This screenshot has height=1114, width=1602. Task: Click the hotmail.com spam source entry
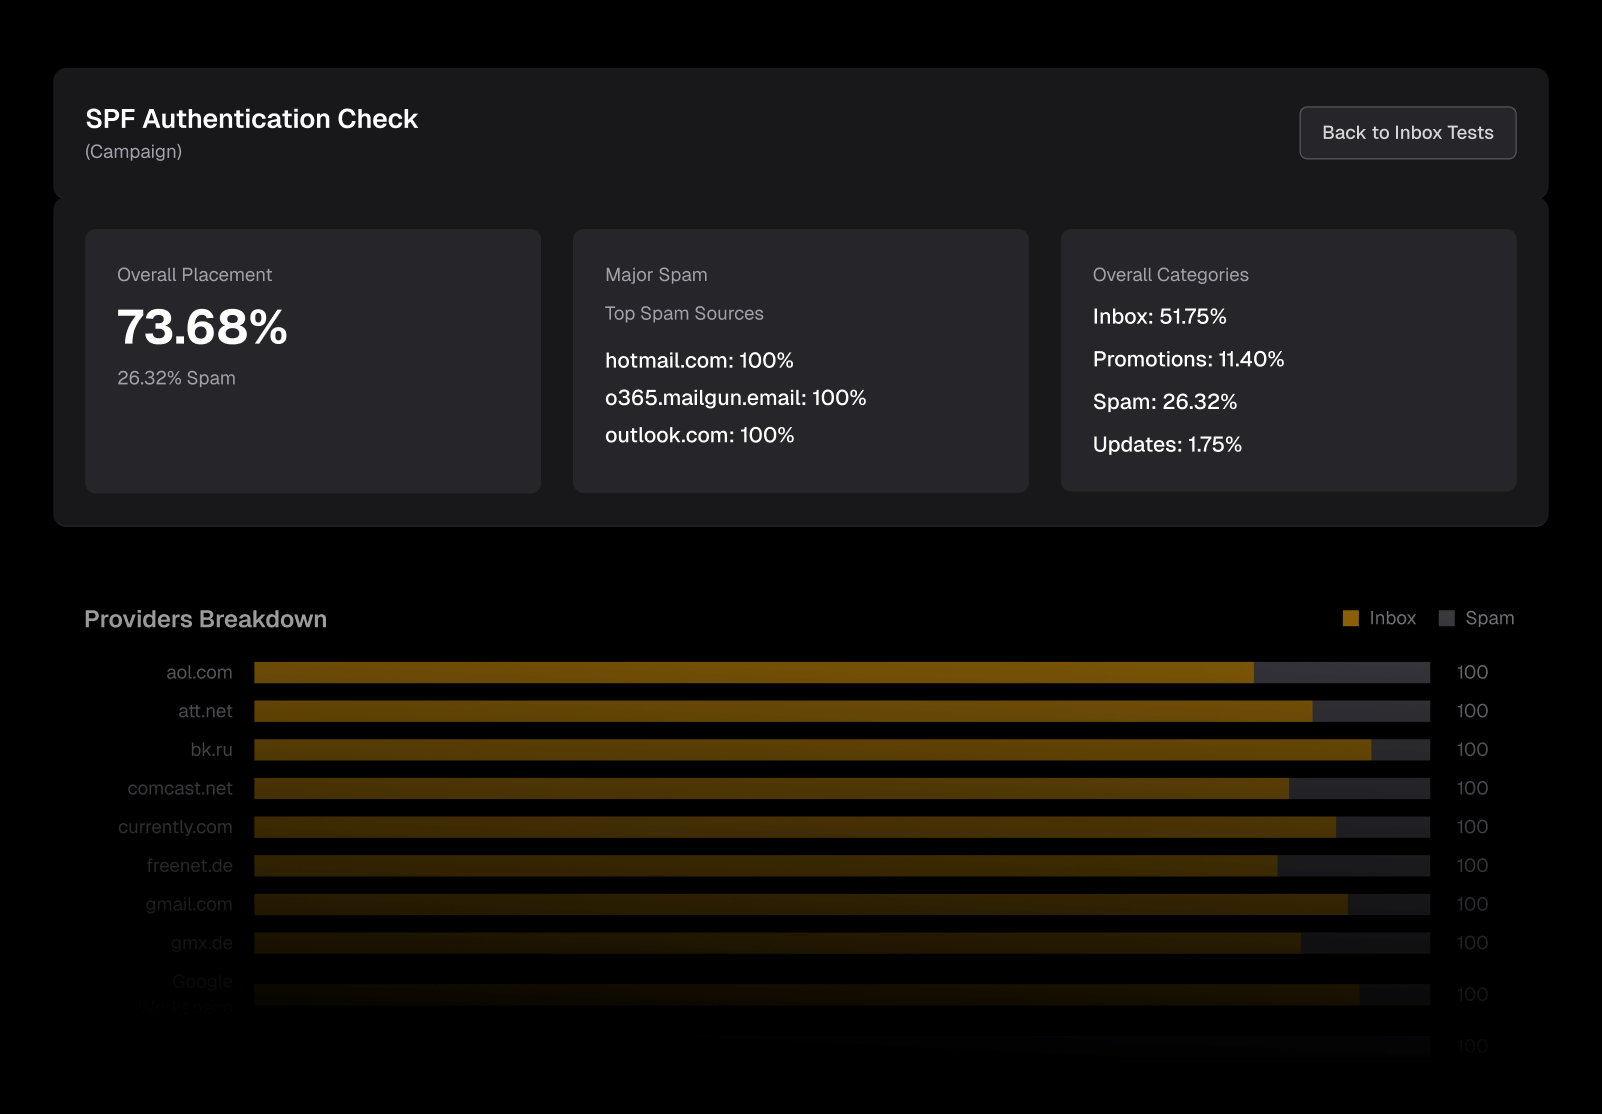(x=699, y=360)
